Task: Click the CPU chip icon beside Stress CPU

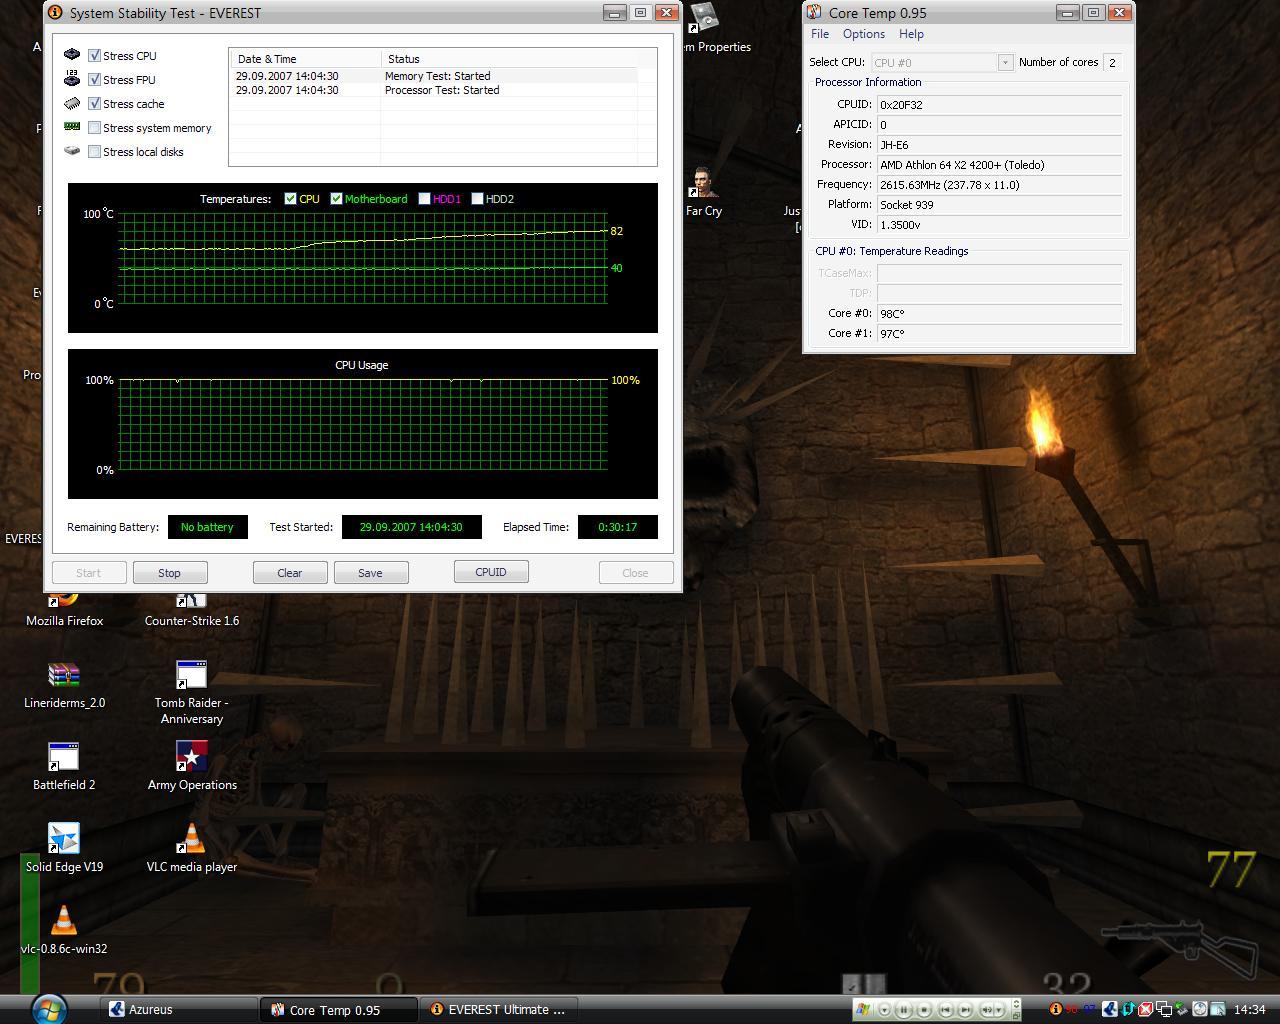Action: coord(72,55)
